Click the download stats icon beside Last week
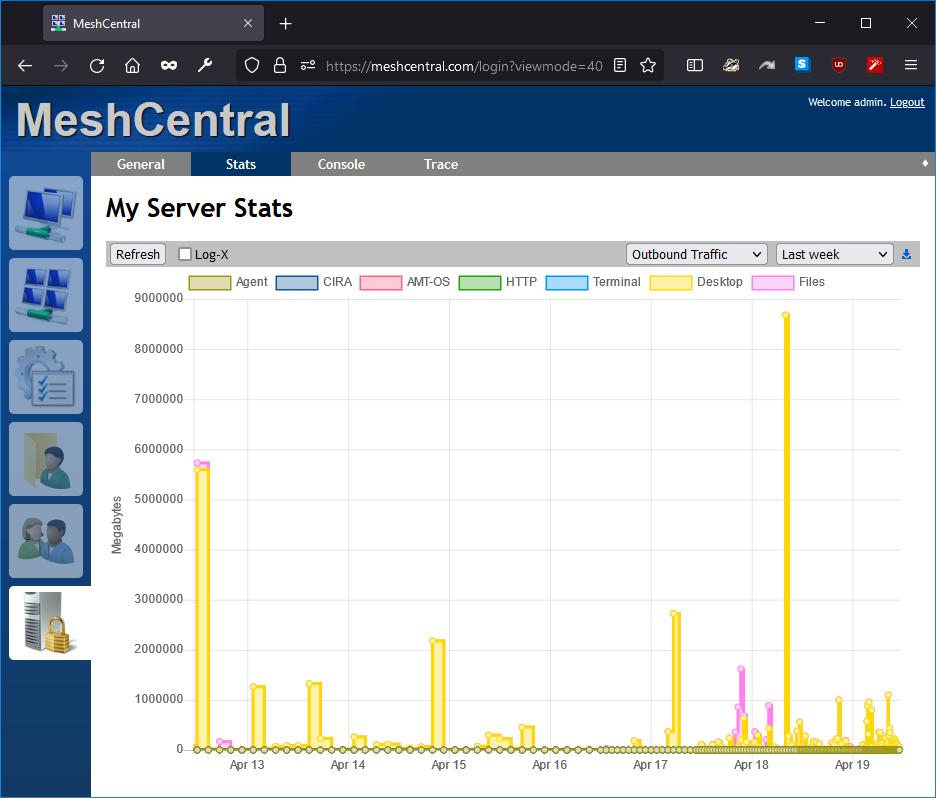The image size is (936, 798). (906, 254)
